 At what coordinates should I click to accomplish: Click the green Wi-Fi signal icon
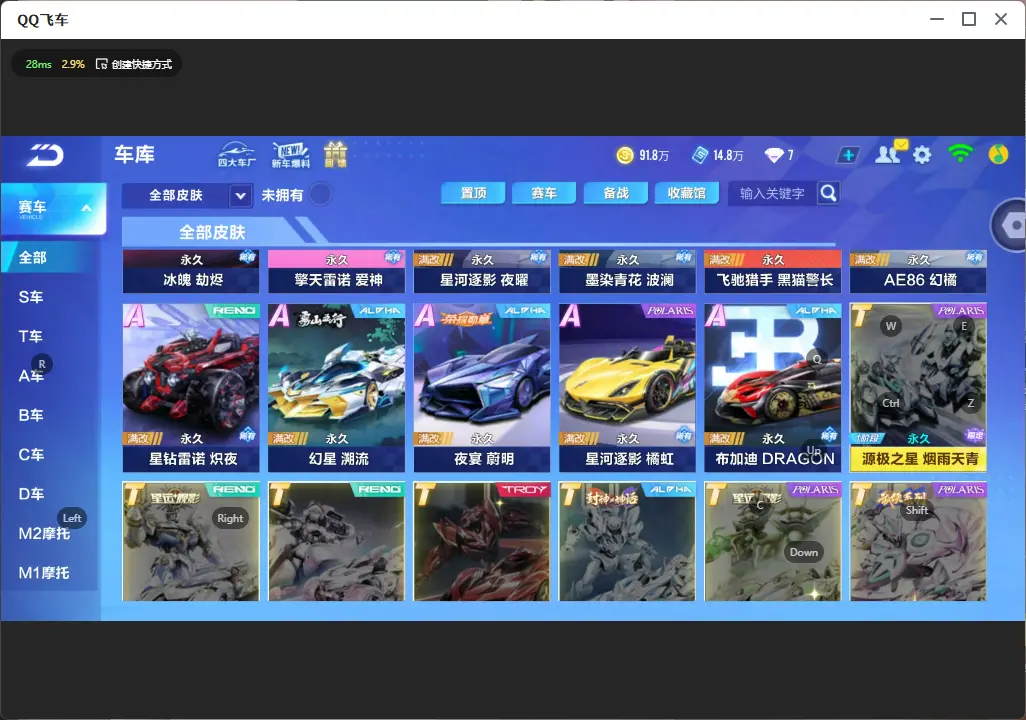tap(960, 154)
